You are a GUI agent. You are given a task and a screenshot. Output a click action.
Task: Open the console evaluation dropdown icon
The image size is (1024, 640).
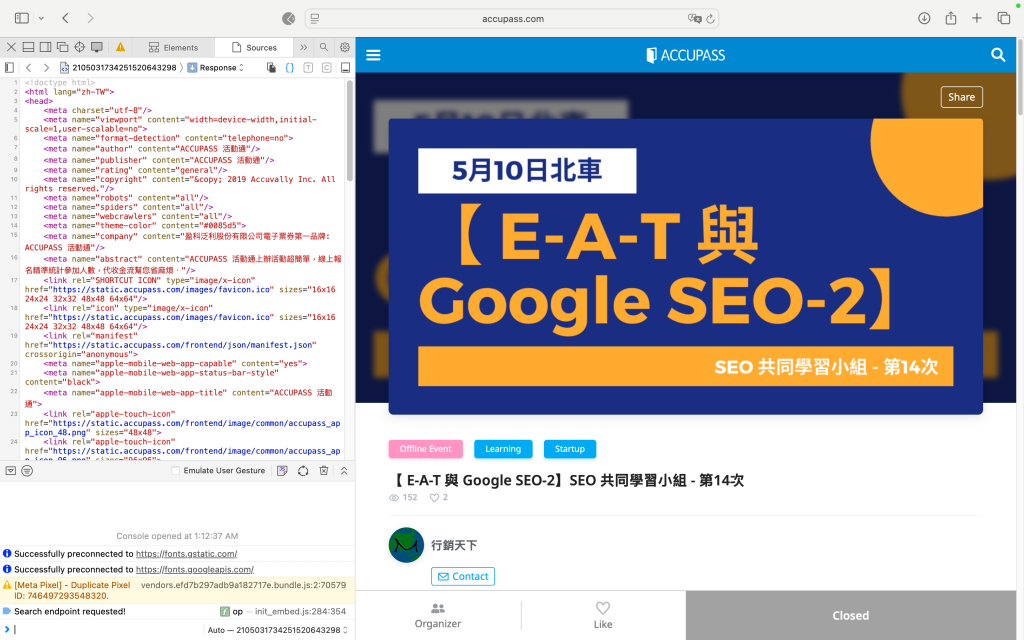[x=10, y=470]
